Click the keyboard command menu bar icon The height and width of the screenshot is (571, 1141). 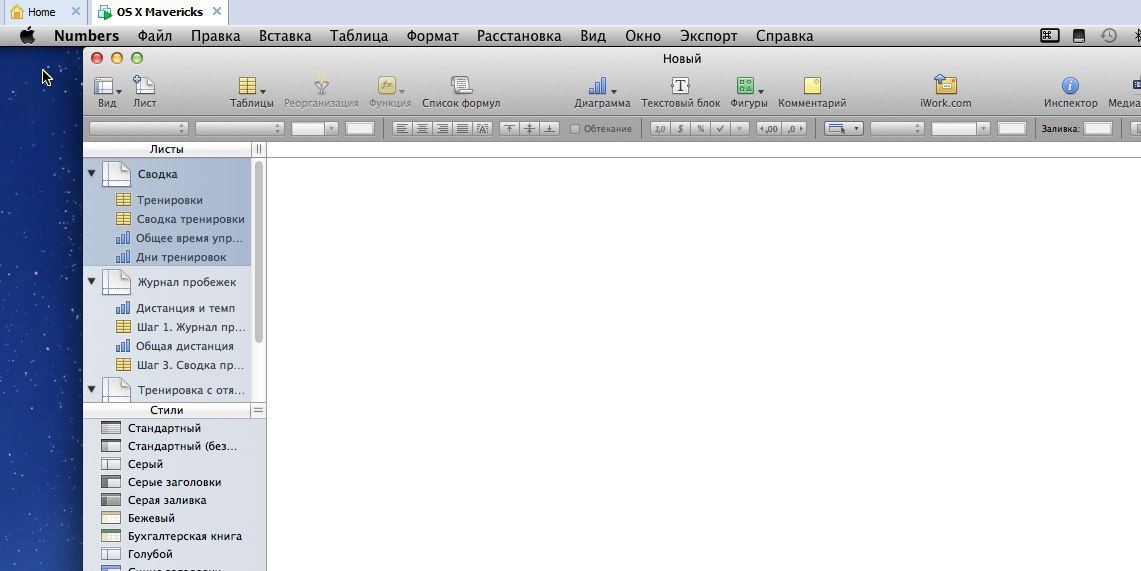point(1049,35)
